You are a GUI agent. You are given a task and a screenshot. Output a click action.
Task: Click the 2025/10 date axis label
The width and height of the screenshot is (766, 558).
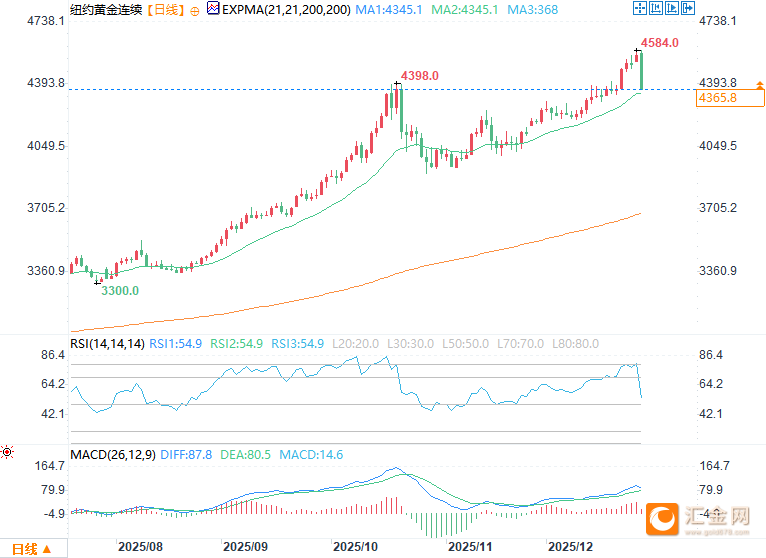355,546
